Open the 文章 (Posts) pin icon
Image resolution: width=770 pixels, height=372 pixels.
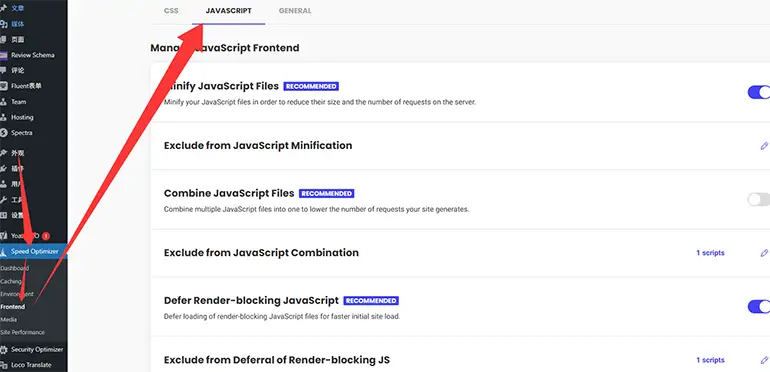4,8
